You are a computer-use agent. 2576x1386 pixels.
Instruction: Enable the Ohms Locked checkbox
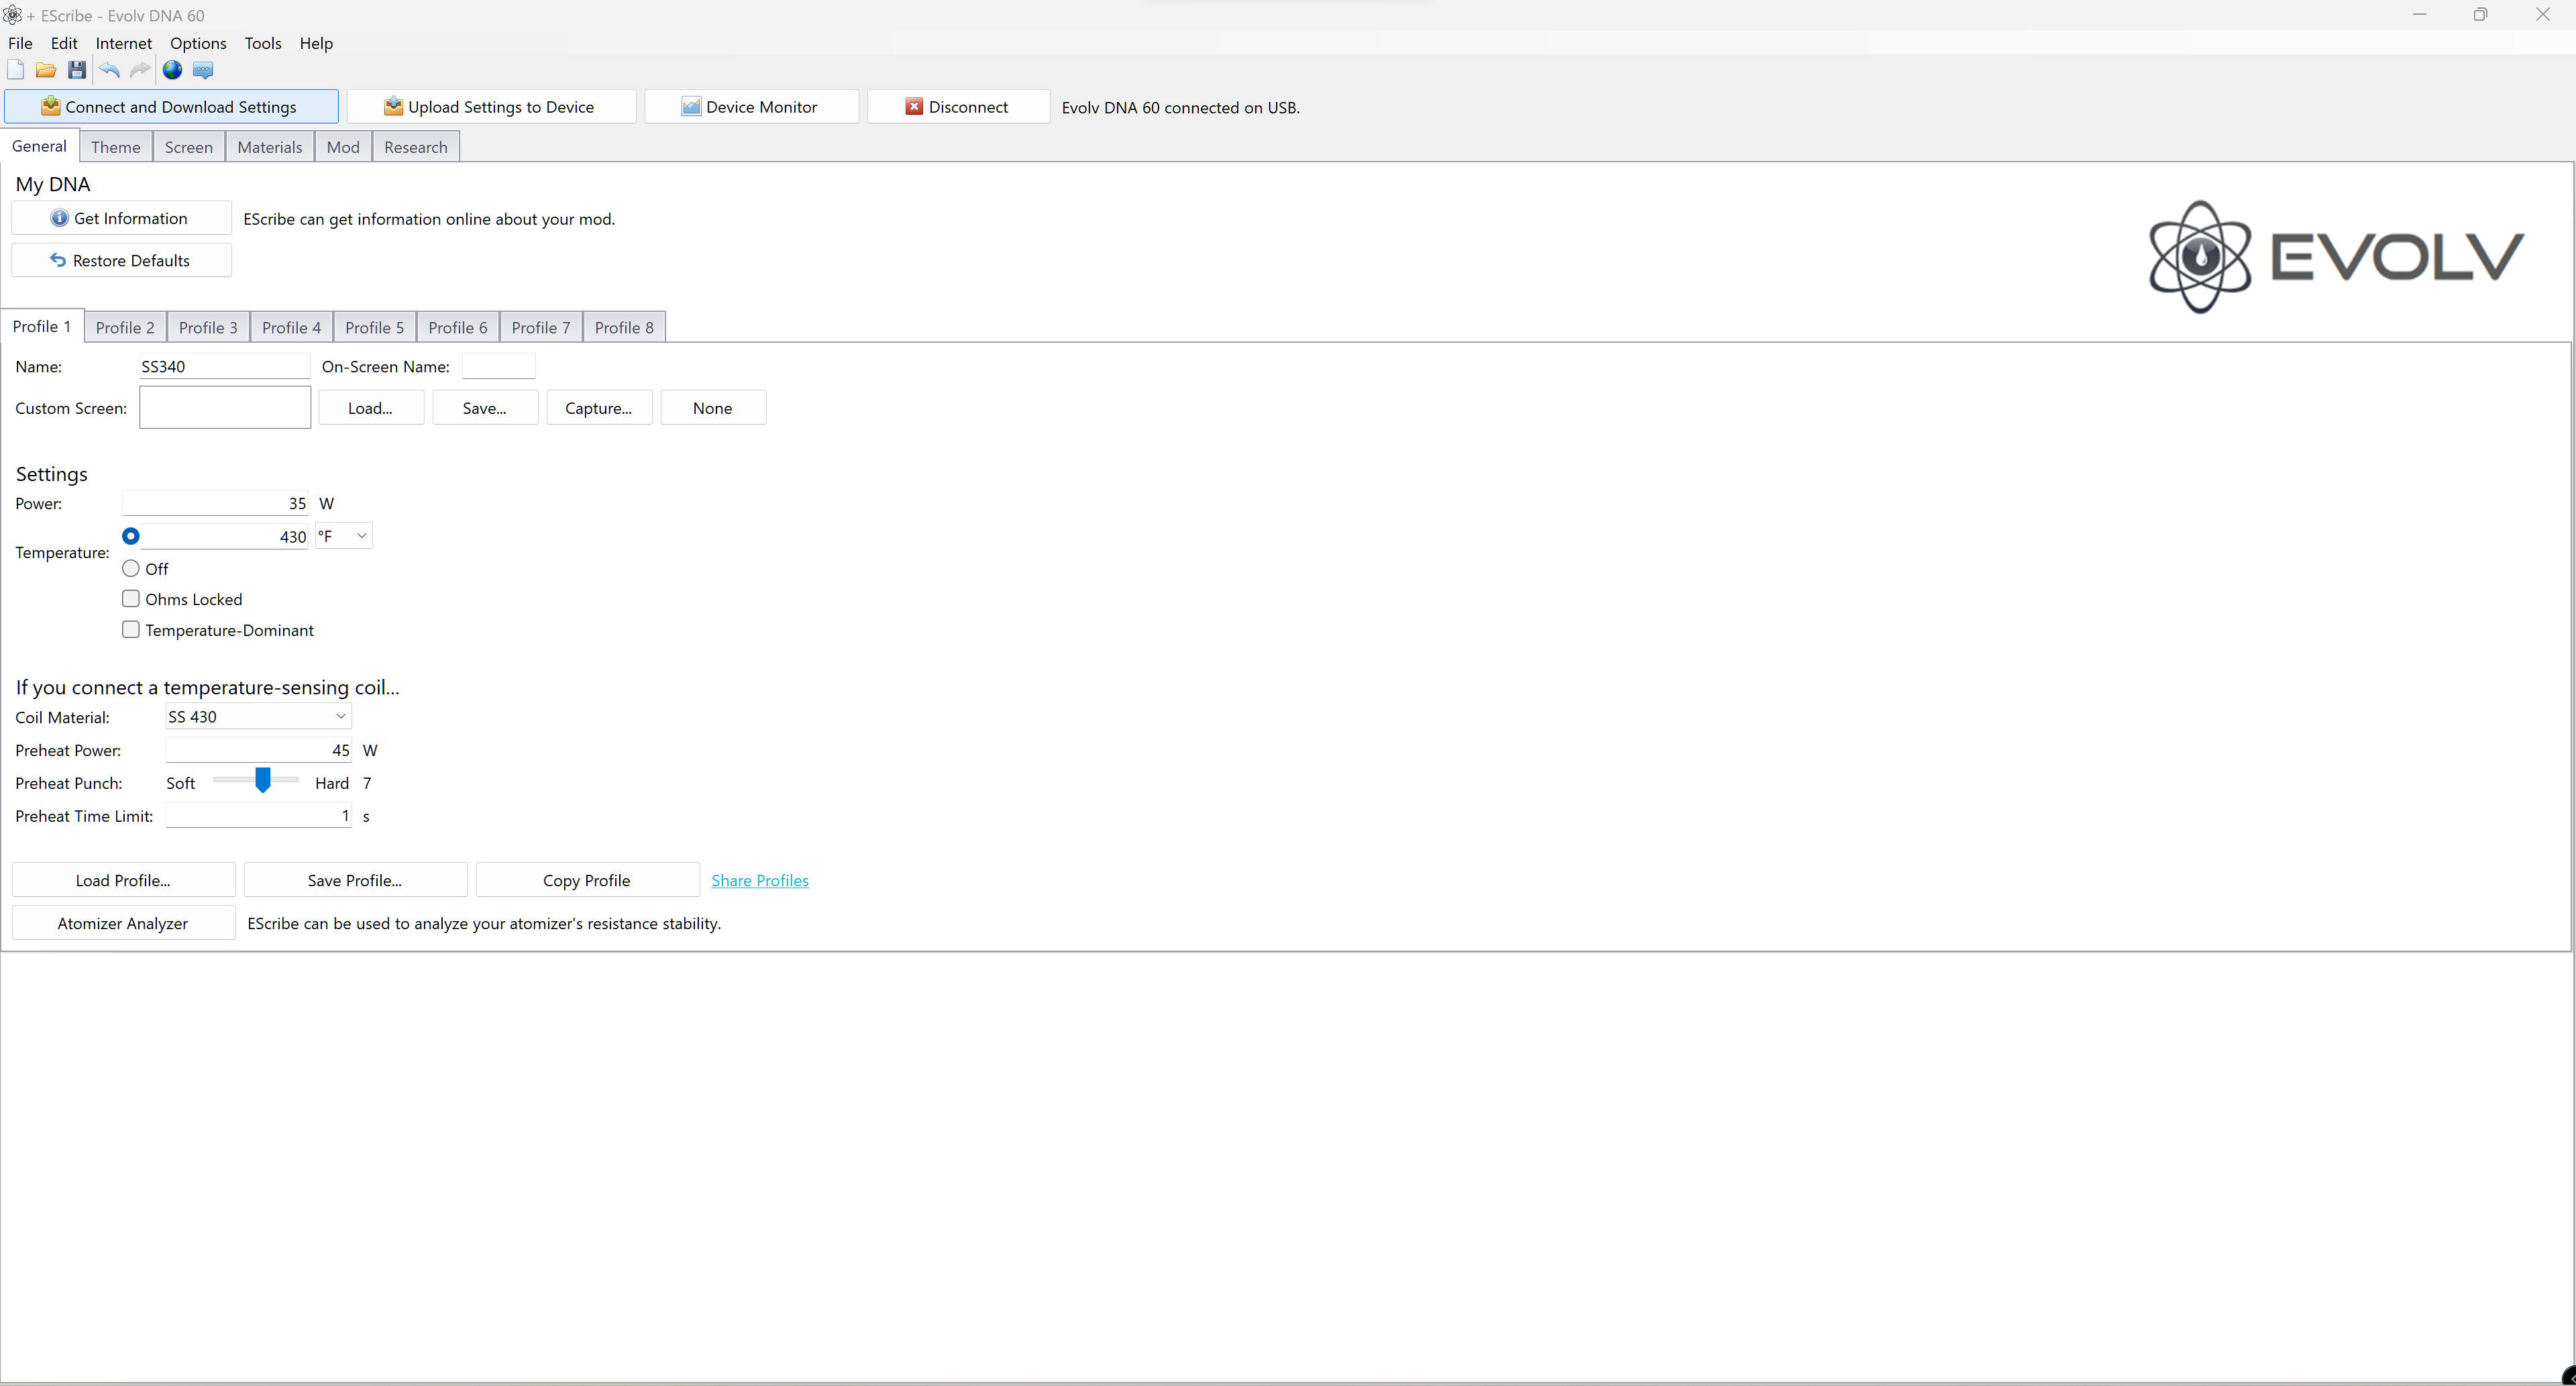131,599
